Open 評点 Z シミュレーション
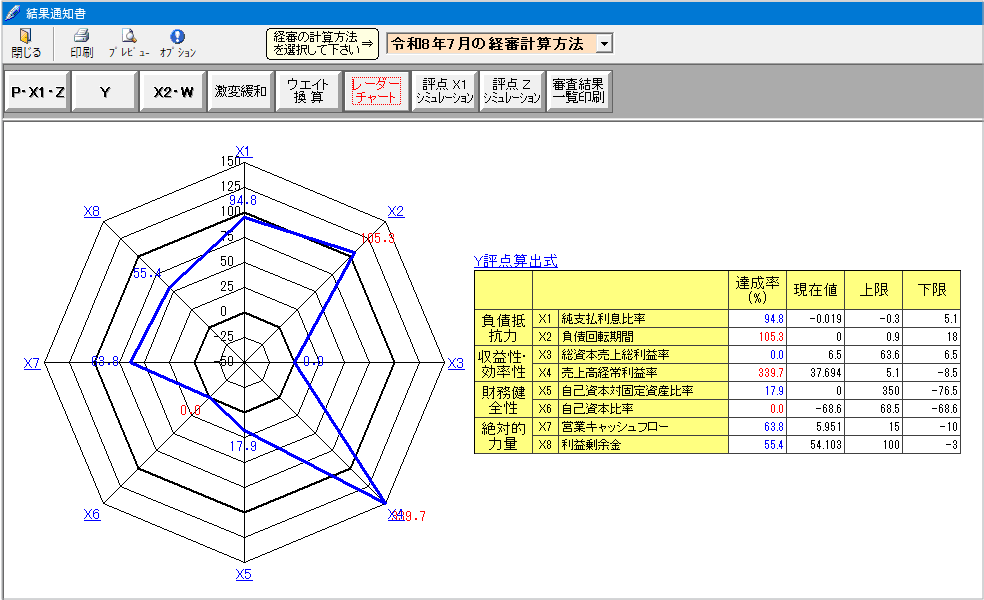 coord(511,92)
